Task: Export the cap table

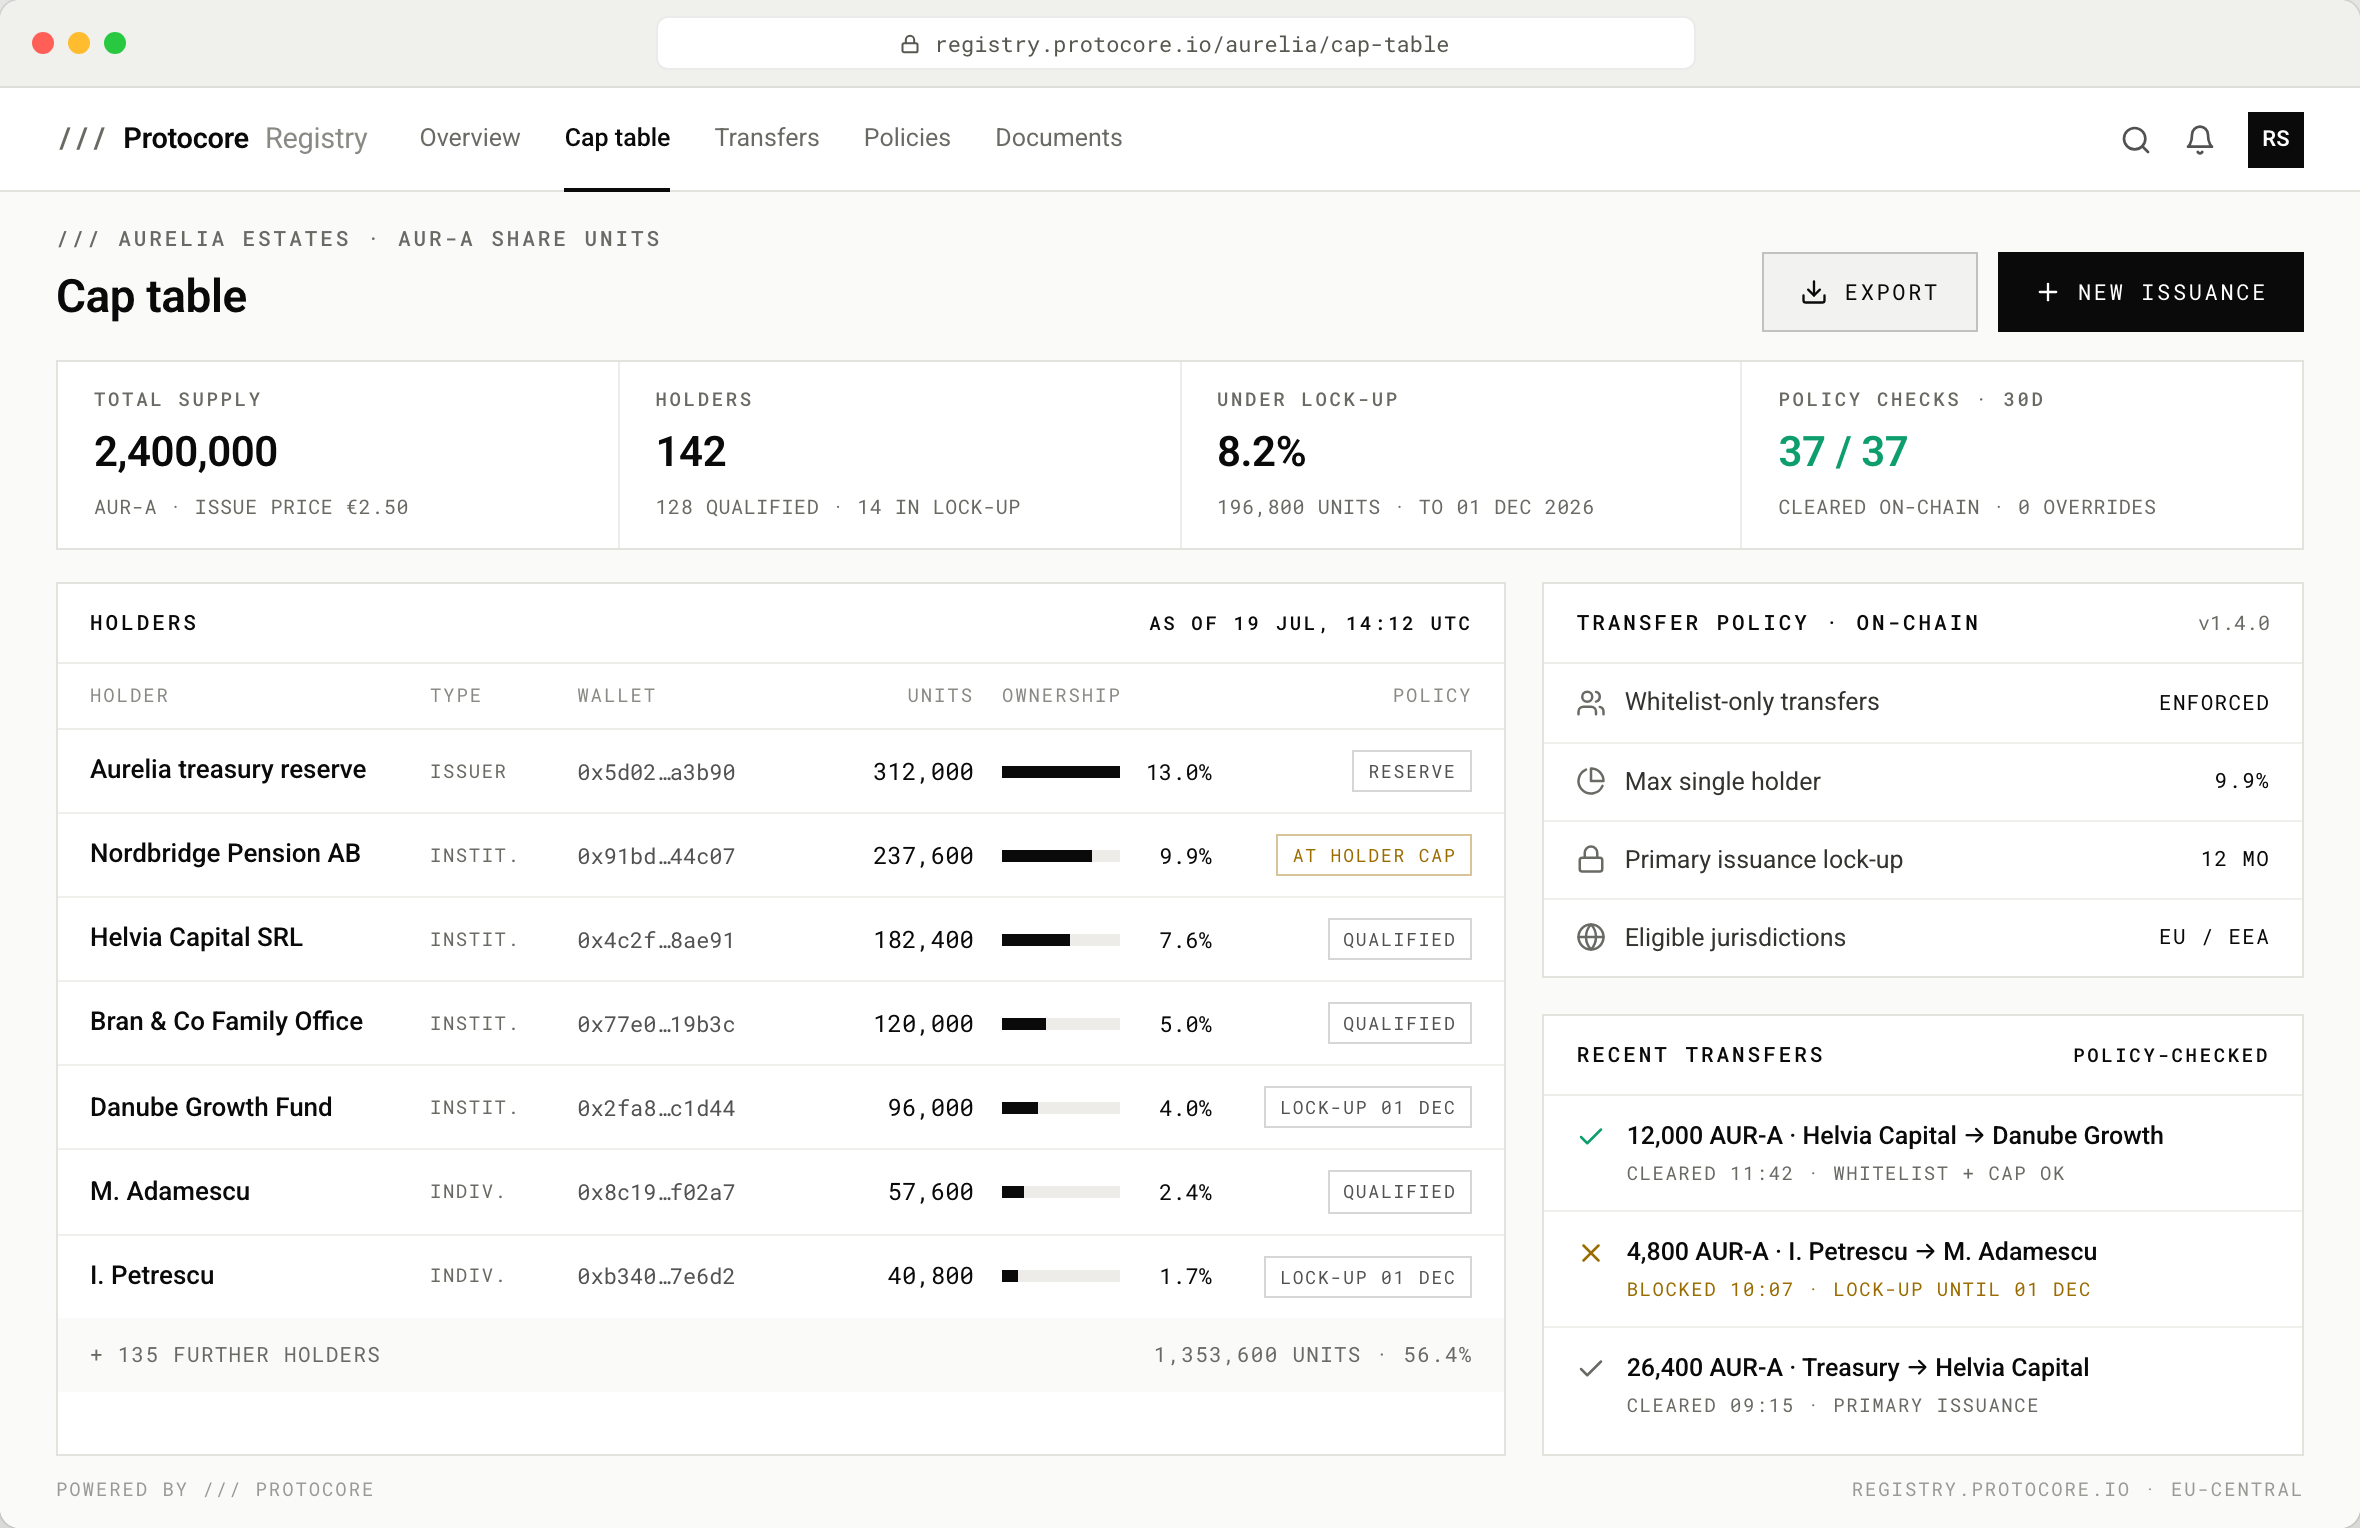Action: [x=1870, y=292]
